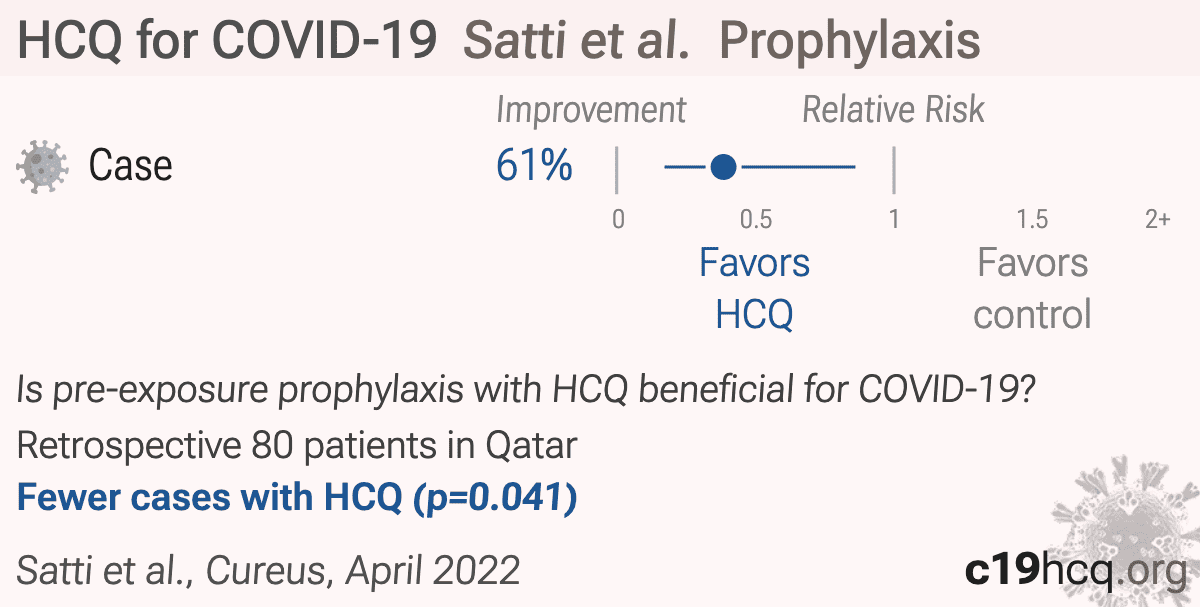Click the blue point estimate dot
The height and width of the screenshot is (607, 1200).
pos(724,167)
